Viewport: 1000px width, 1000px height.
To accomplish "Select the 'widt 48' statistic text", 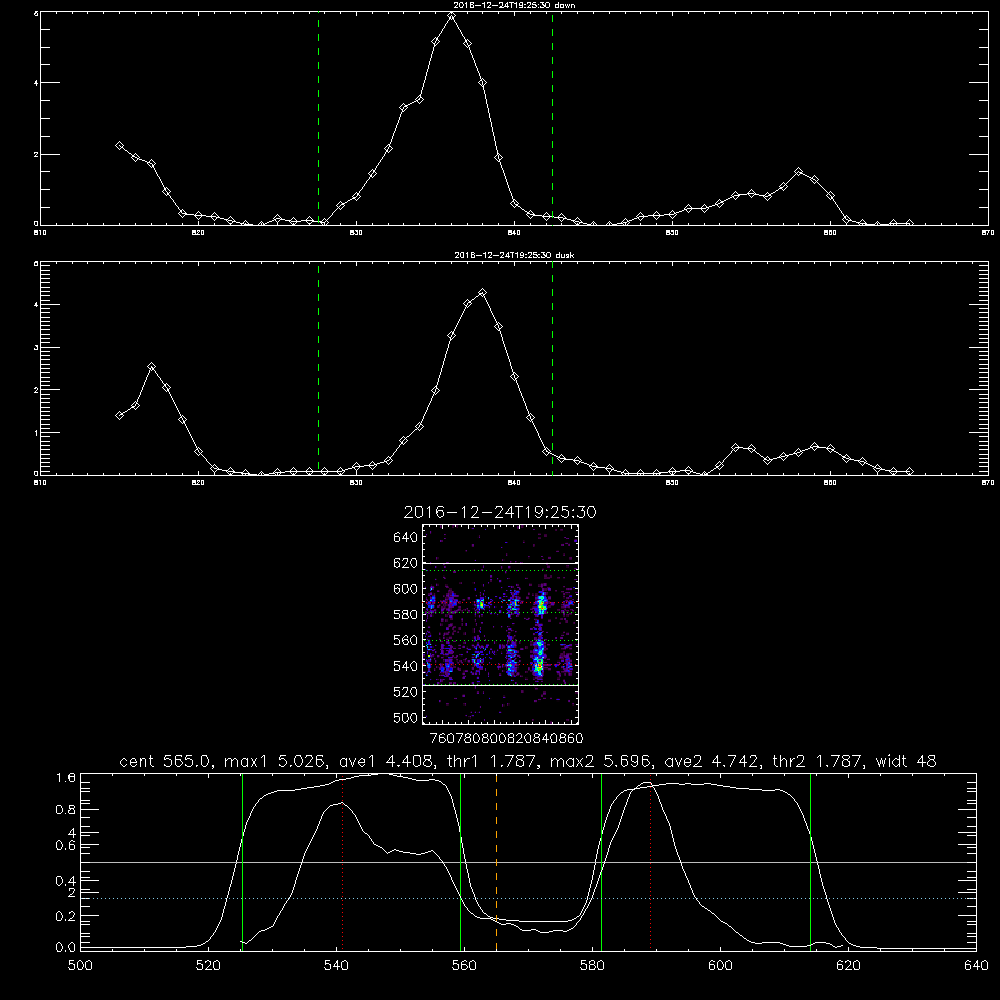I will pyautogui.click(x=906, y=761).
